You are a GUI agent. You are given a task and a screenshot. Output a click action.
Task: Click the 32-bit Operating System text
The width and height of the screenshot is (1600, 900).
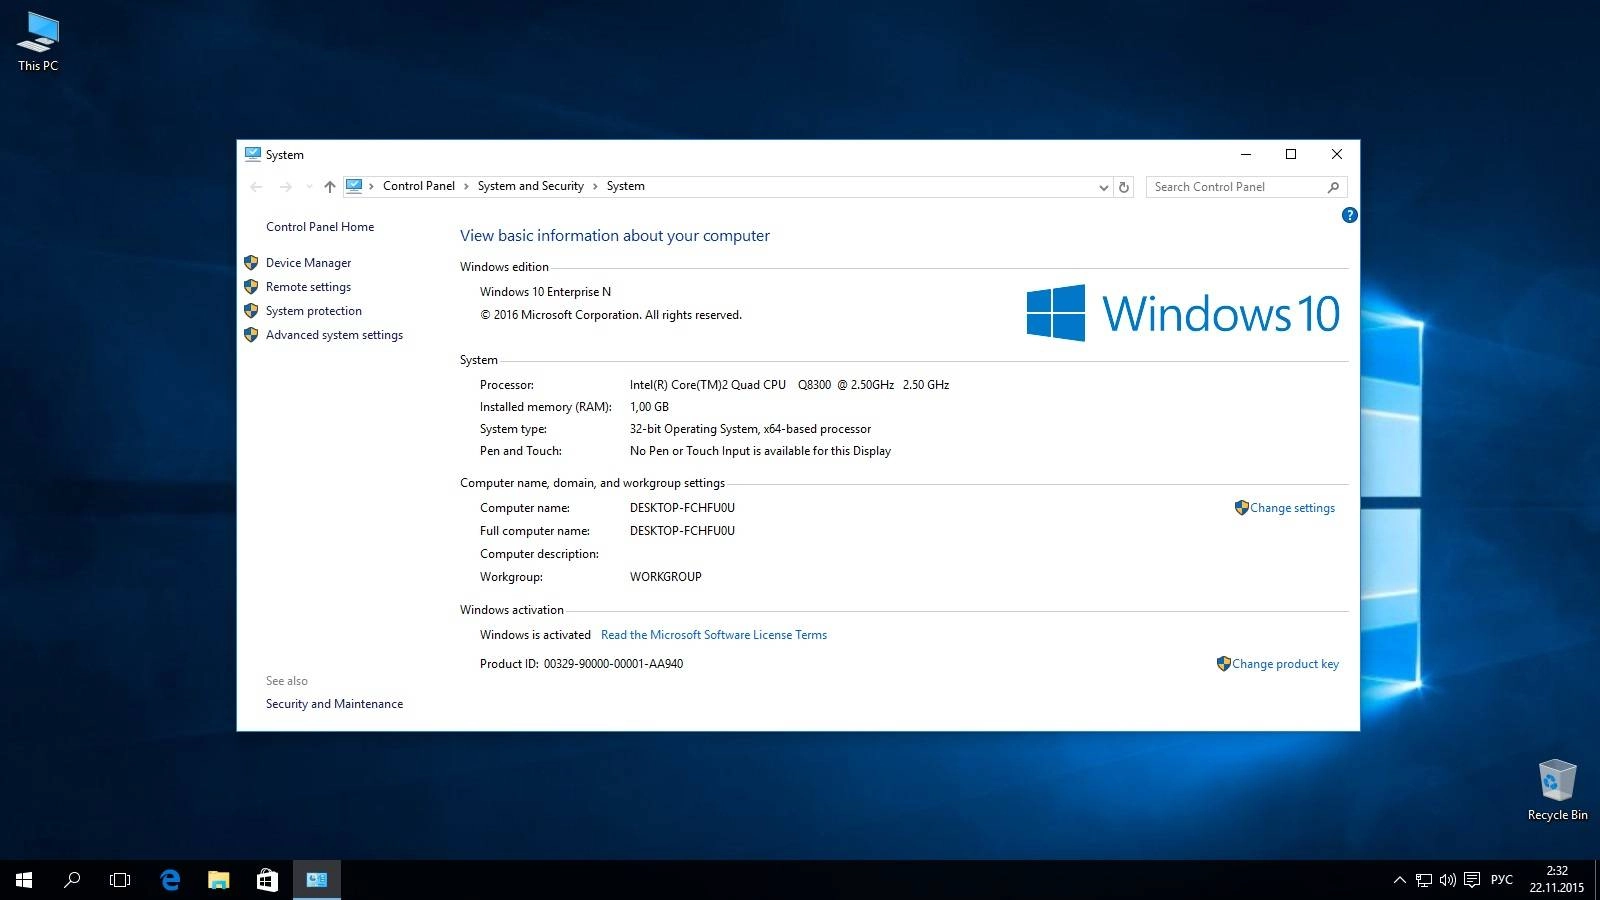click(750, 429)
